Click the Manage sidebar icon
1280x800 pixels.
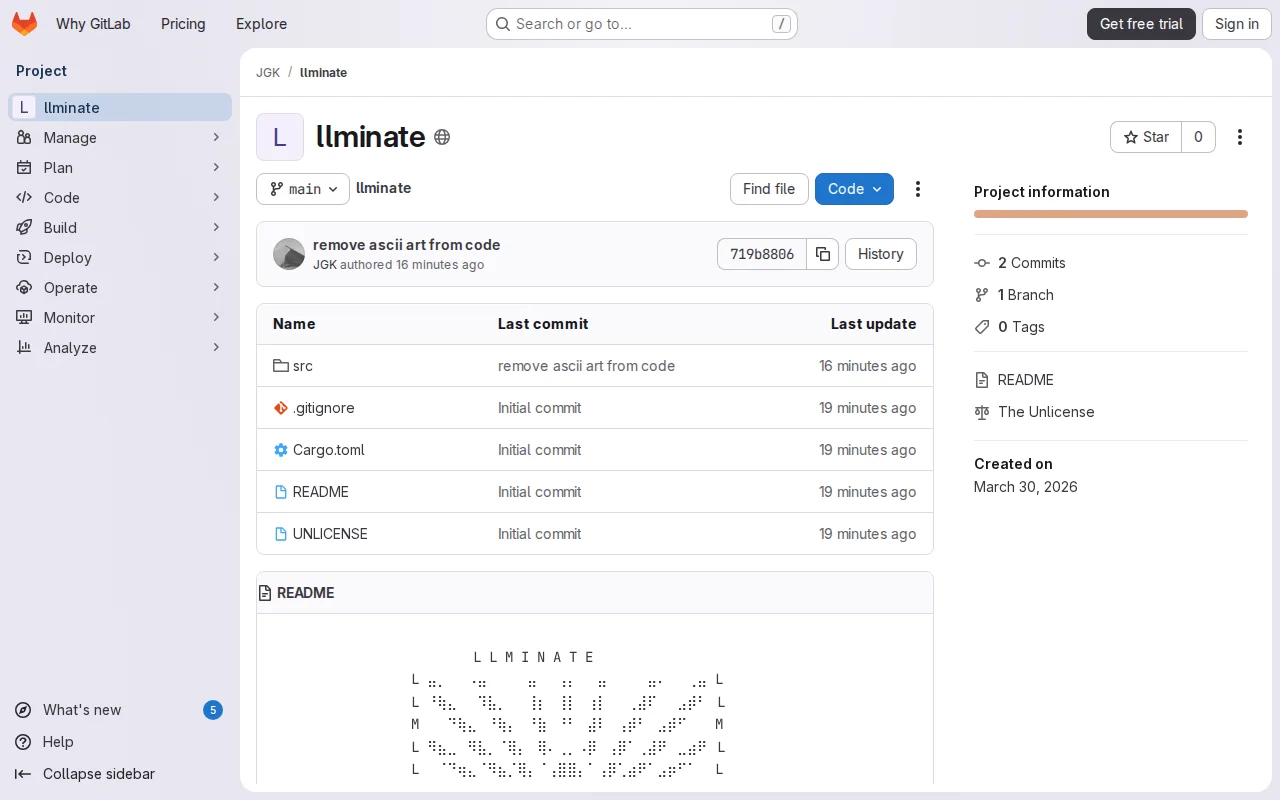(24, 137)
